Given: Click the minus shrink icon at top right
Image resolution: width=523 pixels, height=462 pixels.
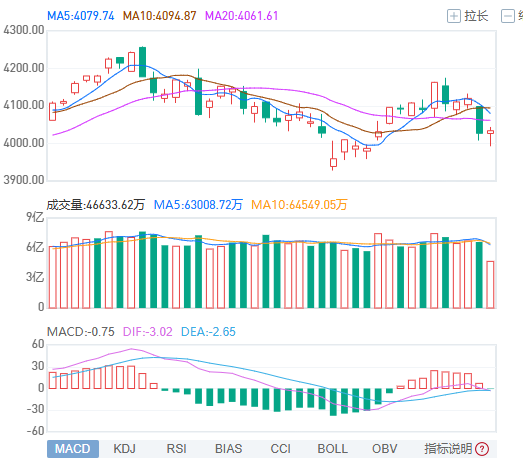Looking at the screenshot, I should [x=508, y=16].
